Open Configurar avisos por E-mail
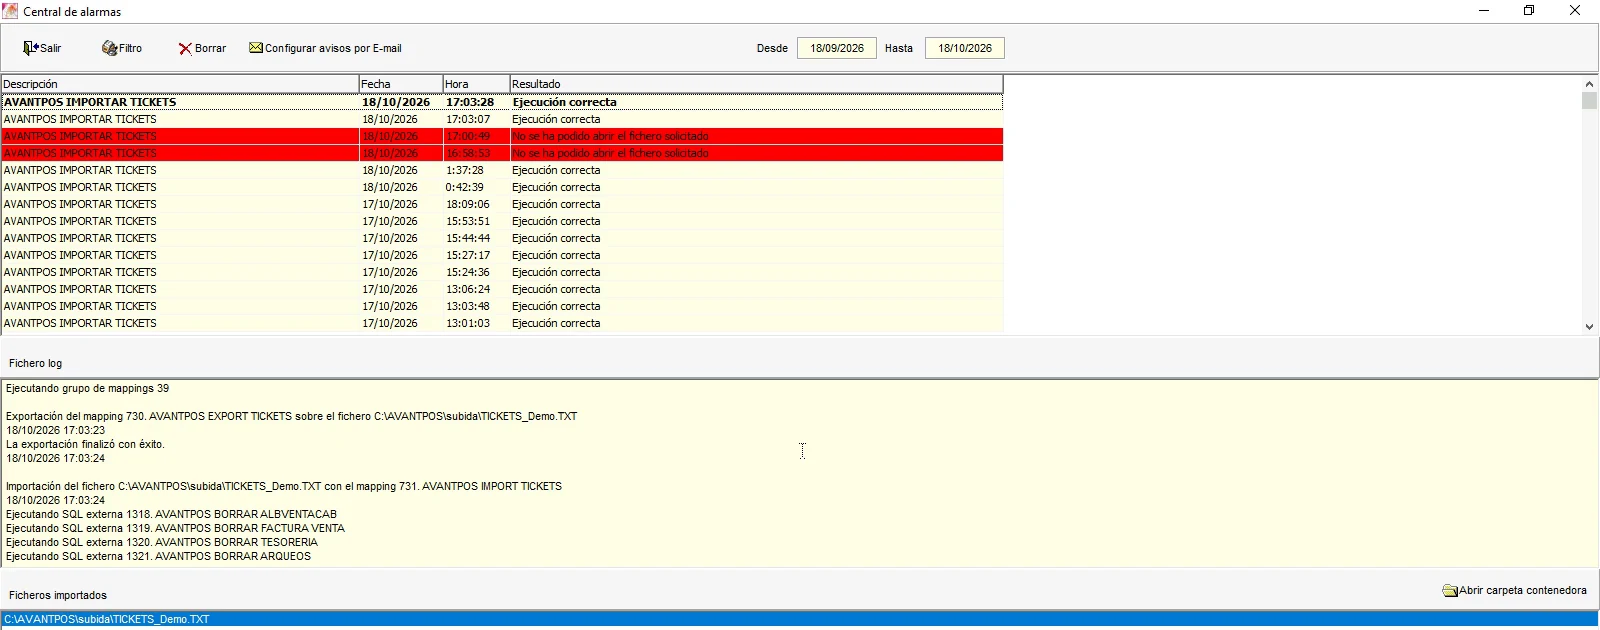 tap(325, 48)
